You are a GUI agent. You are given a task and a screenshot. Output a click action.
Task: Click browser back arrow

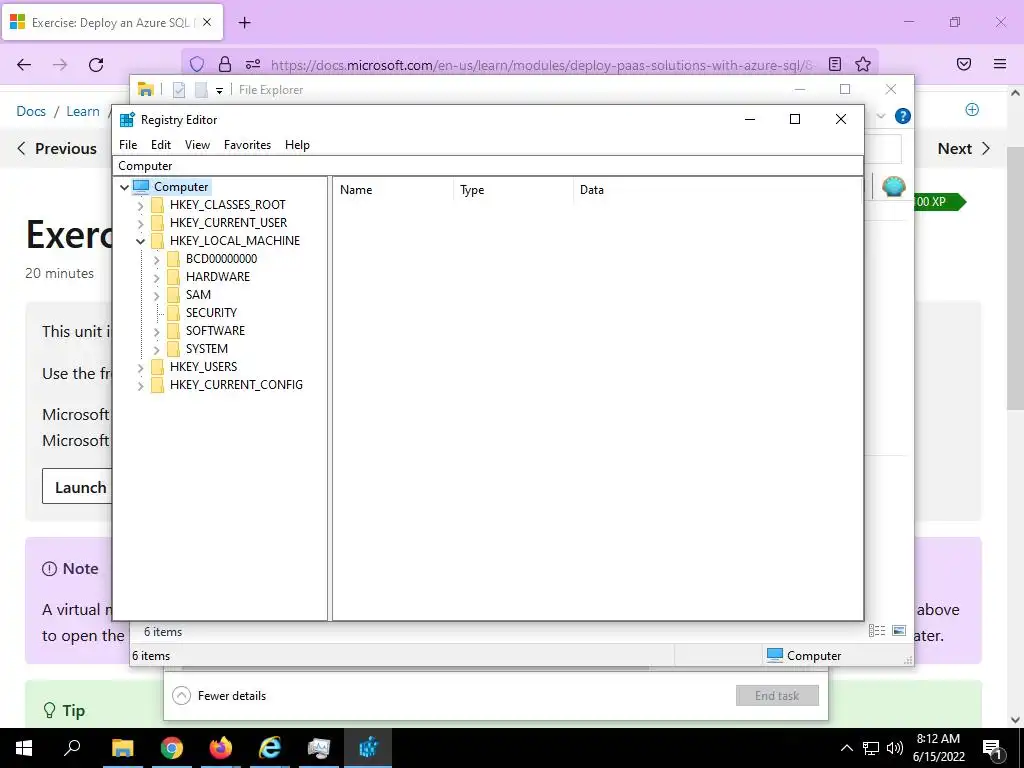click(x=24, y=65)
